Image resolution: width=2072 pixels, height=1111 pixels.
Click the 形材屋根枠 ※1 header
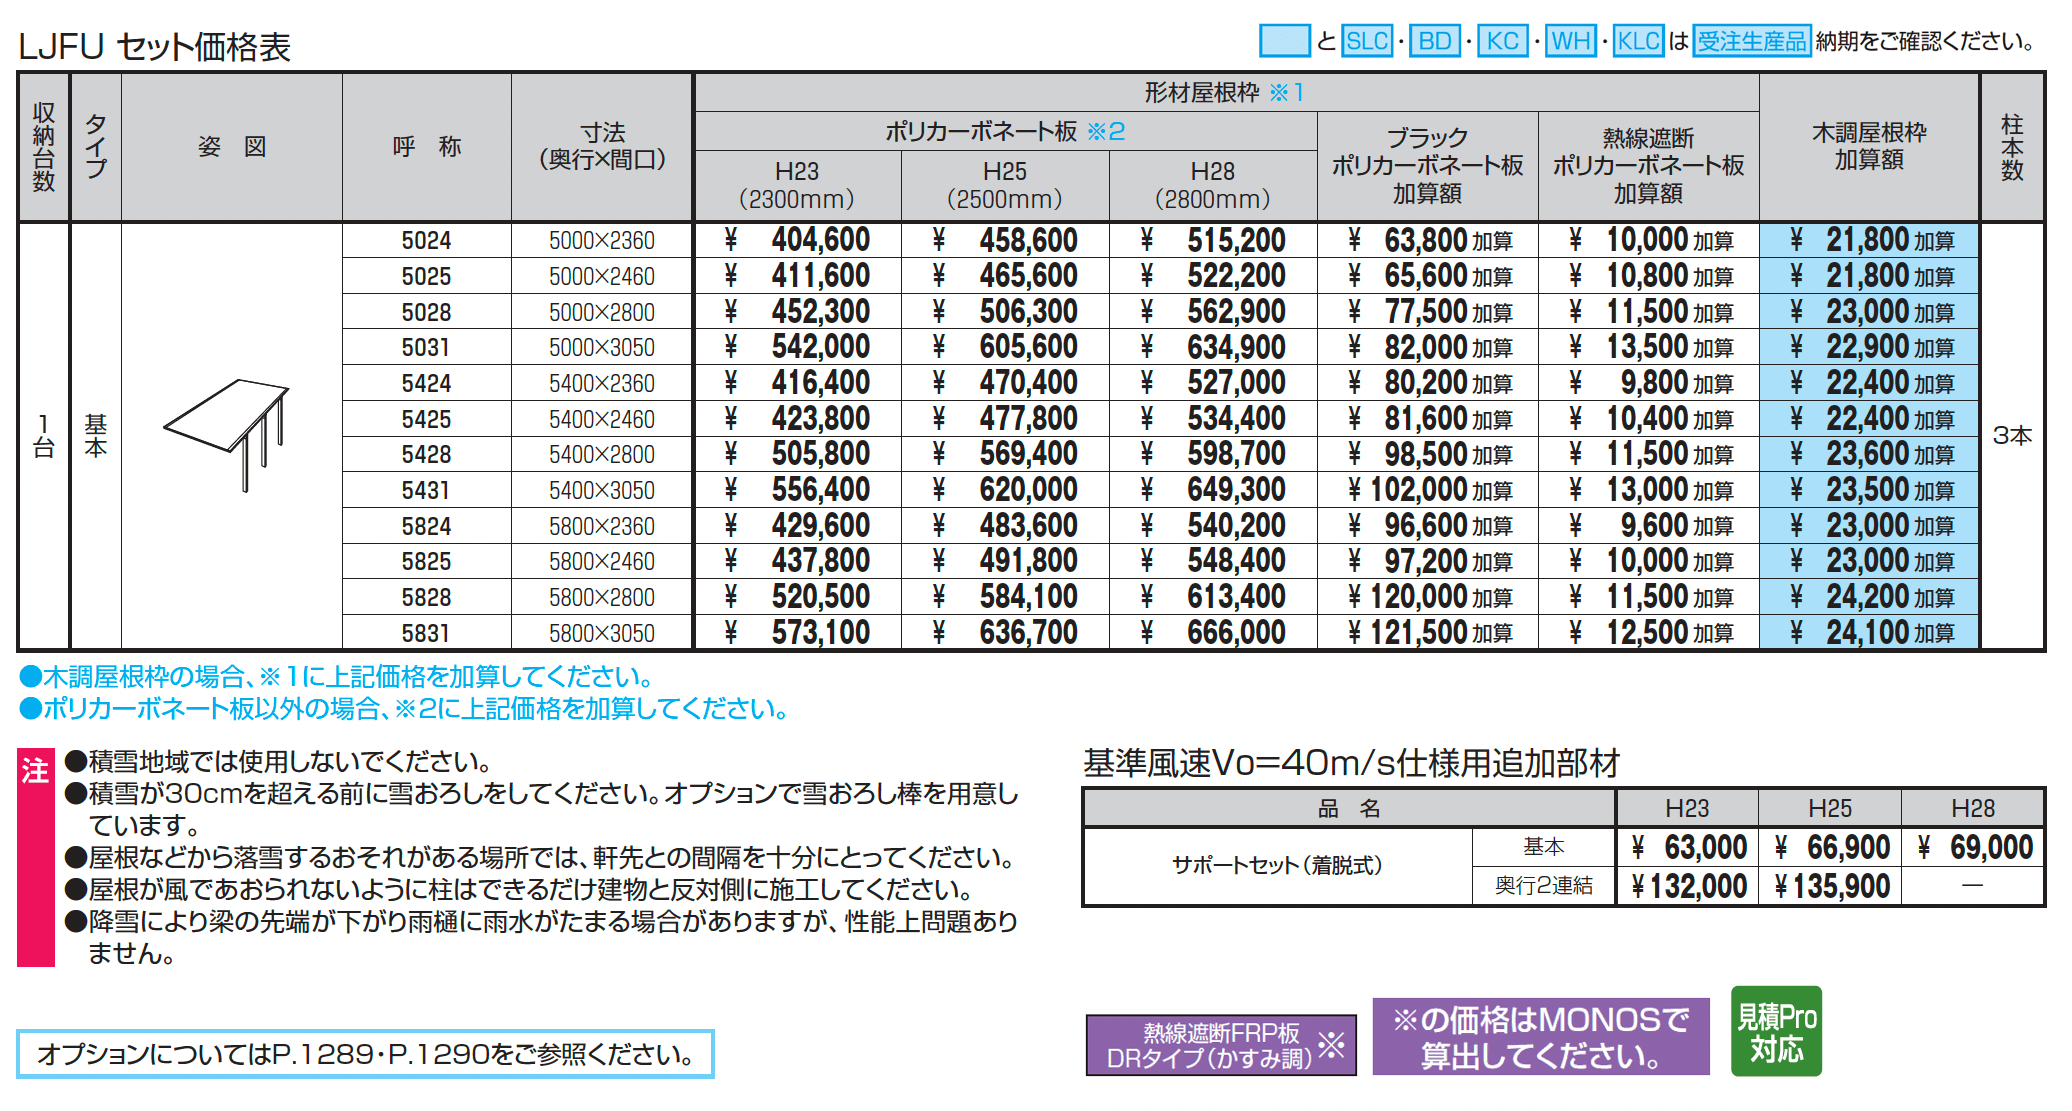1225,93
